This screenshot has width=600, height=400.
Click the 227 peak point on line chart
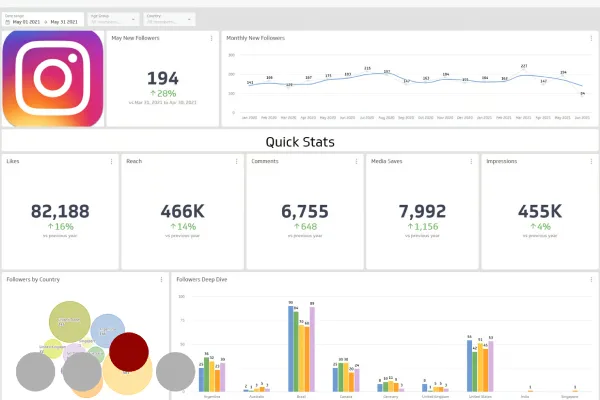coord(524,70)
